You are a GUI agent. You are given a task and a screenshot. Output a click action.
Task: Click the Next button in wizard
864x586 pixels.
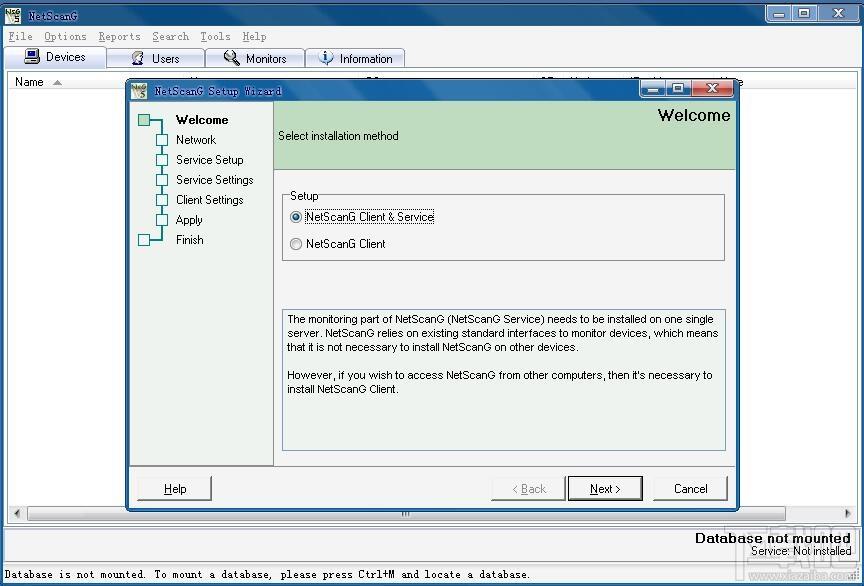click(x=605, y=489)
